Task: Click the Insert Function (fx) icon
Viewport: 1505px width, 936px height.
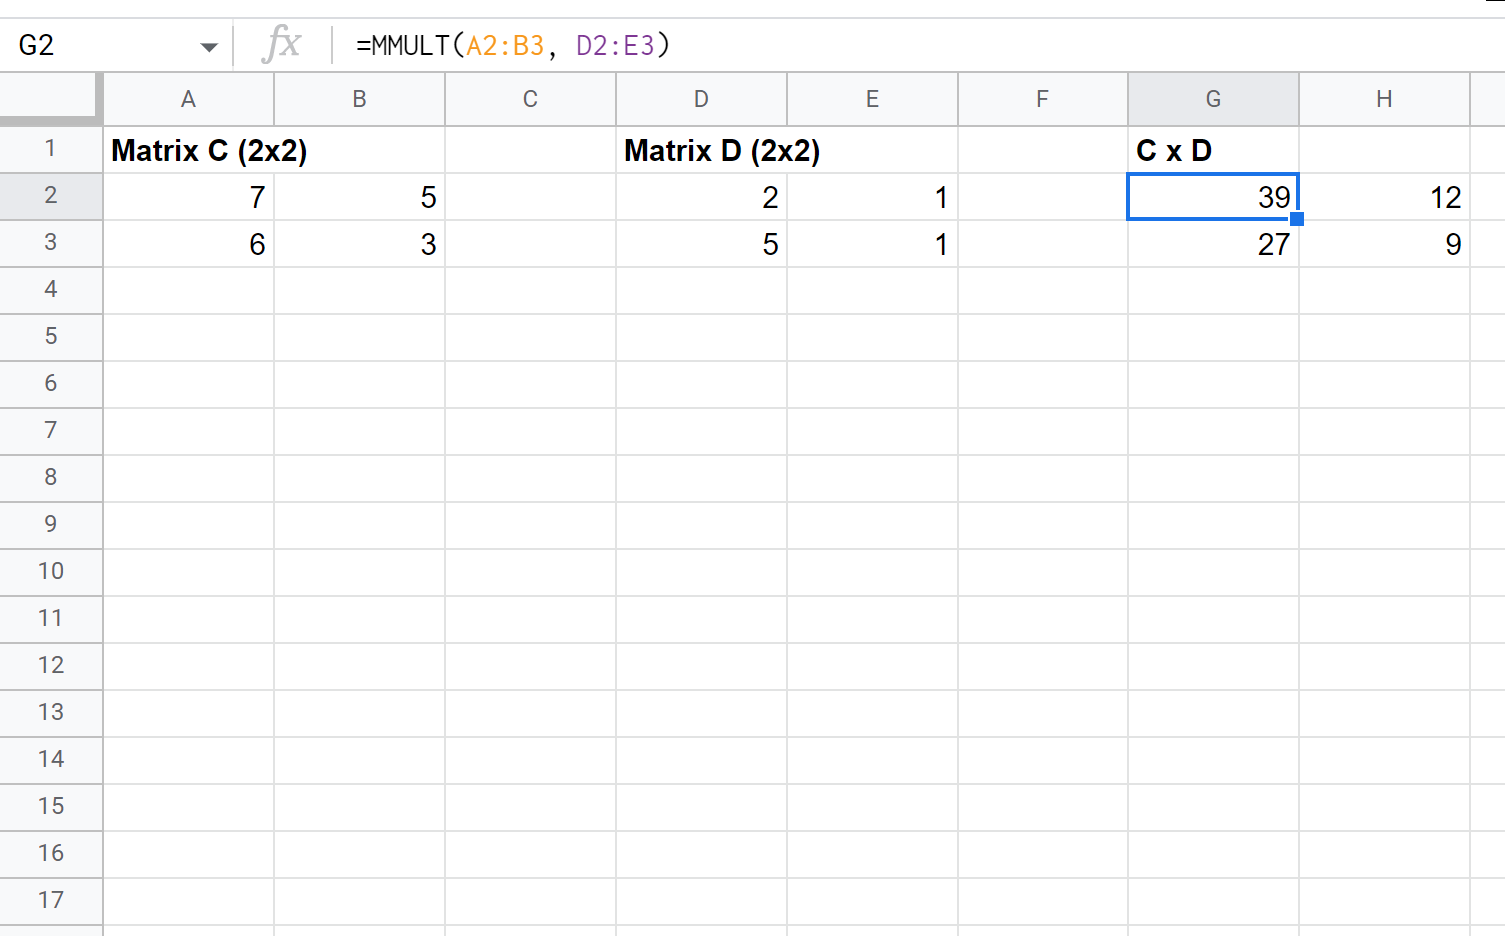Action: tap(281, 44)
